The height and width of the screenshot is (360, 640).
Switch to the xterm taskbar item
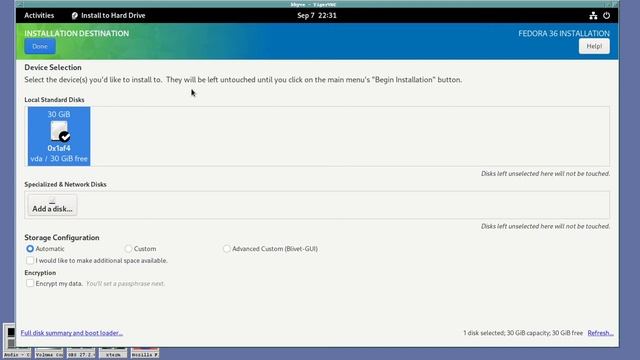113,353
